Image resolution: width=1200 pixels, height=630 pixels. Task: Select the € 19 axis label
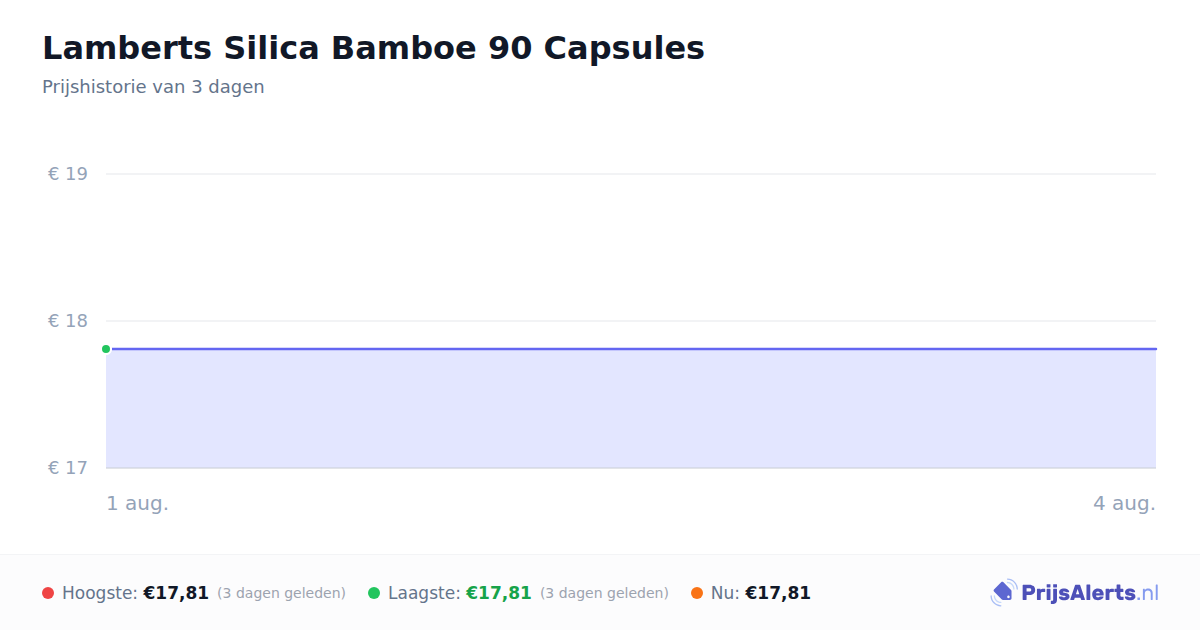pos(68,174)
